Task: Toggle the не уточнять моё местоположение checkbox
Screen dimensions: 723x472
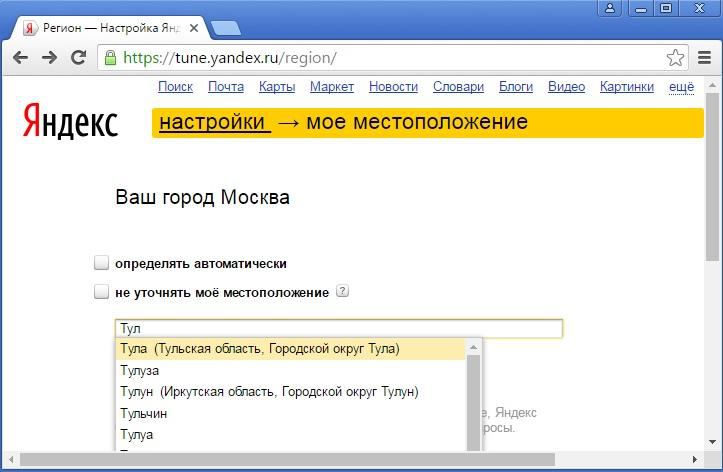Action: point(101,292)
